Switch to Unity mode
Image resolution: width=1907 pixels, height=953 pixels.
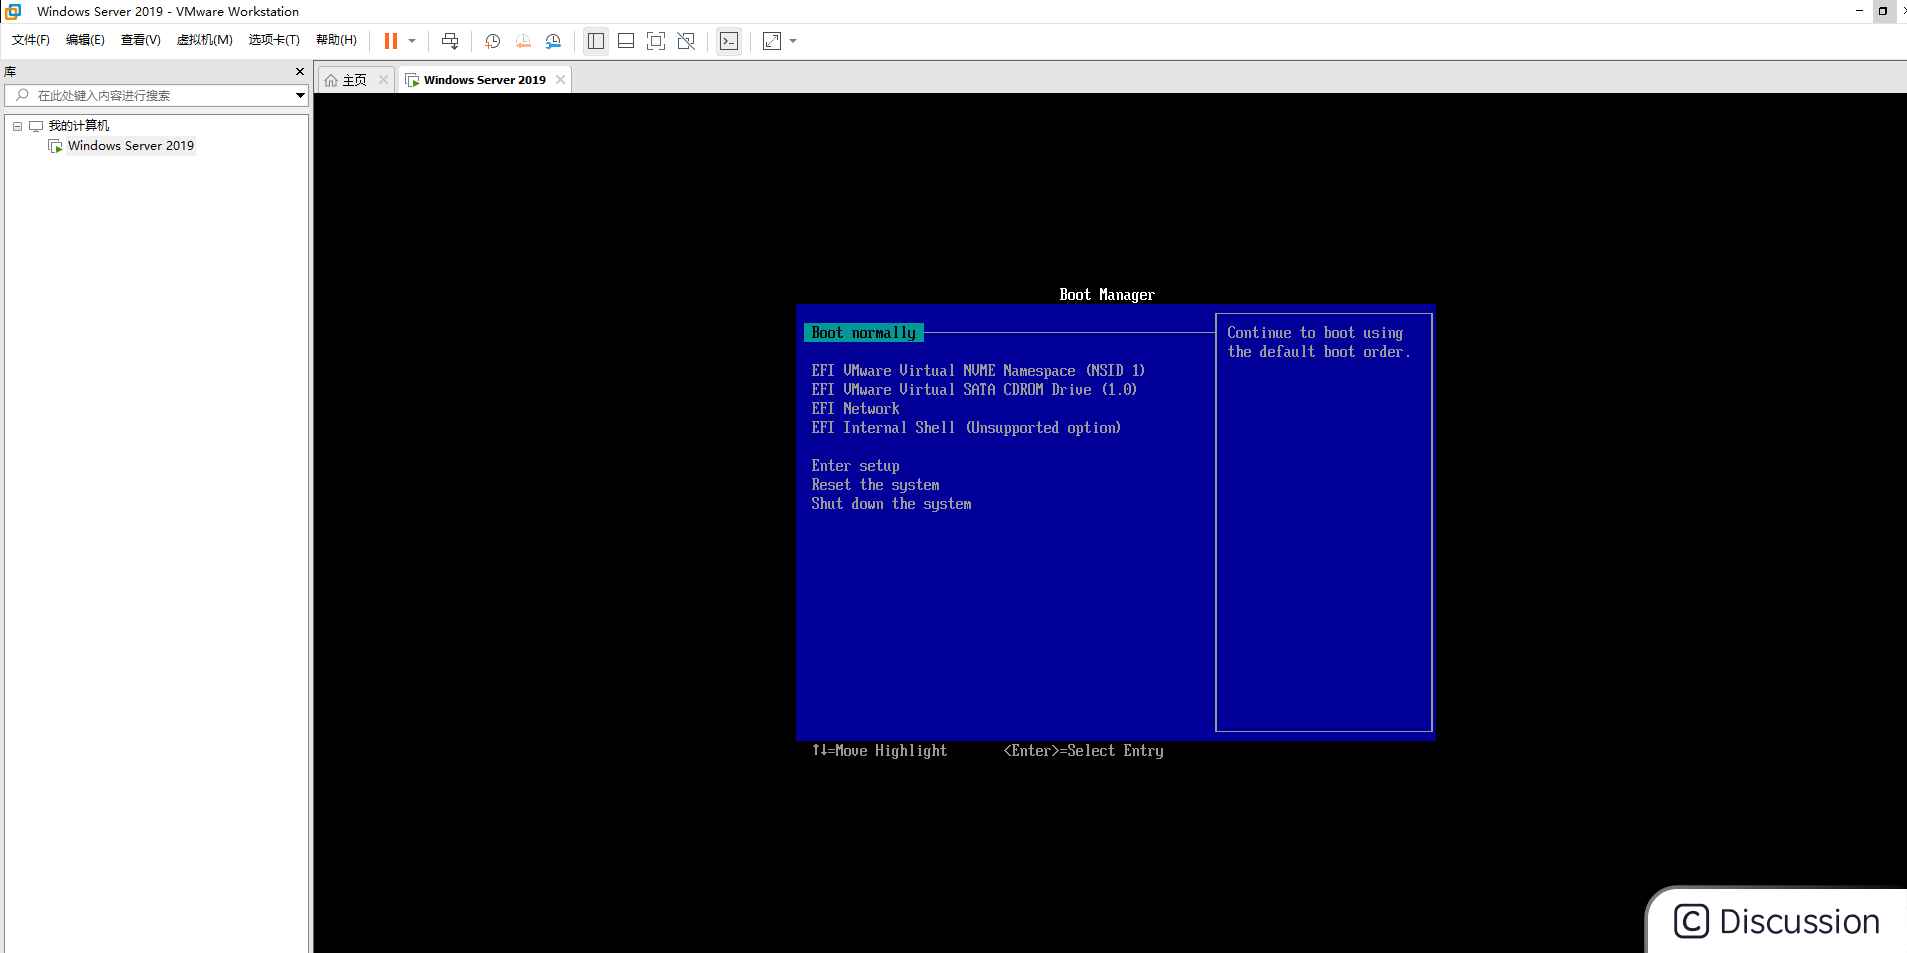[686, 41]
